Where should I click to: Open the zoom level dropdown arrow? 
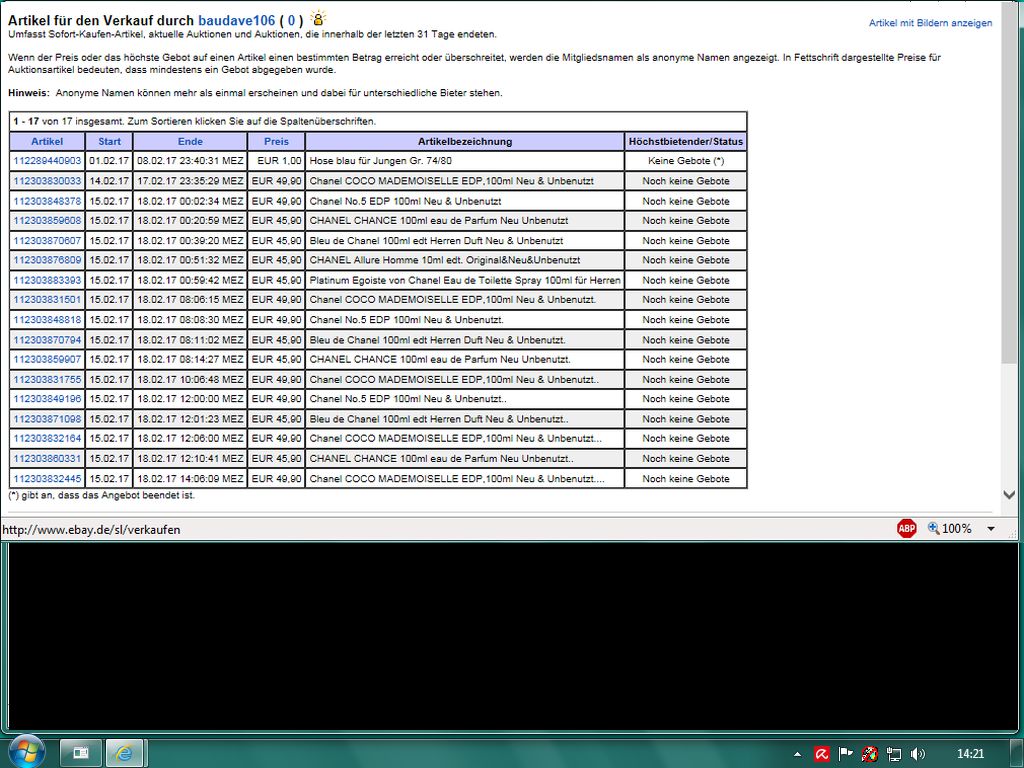coord(991,528)
